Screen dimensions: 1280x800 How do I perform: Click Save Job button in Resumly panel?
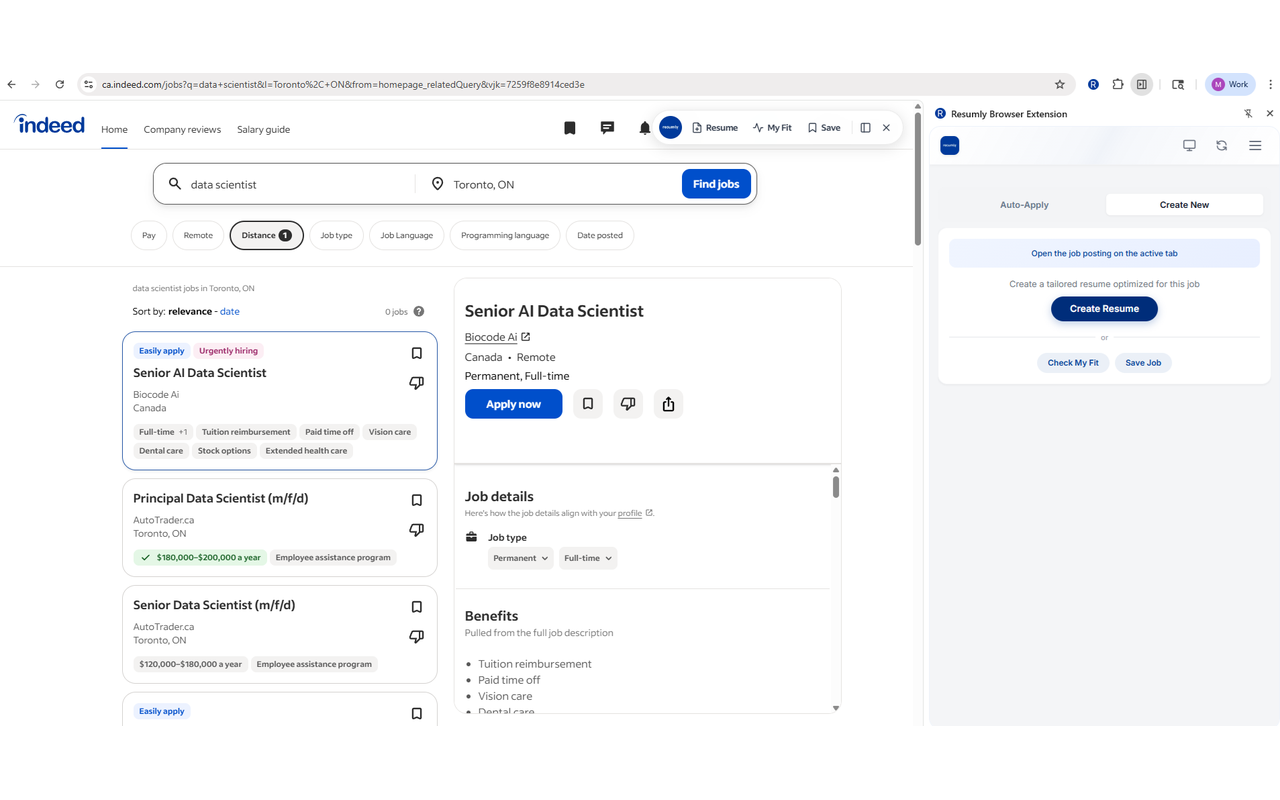[1143, 363]
